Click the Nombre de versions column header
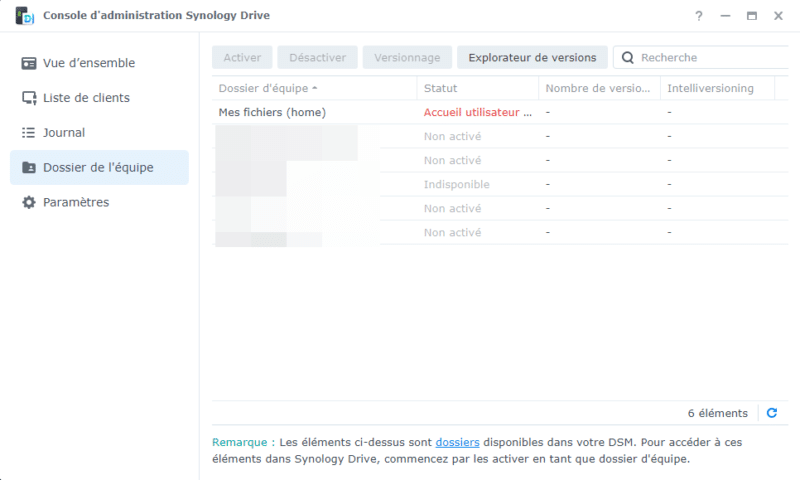 coord(599,88)
